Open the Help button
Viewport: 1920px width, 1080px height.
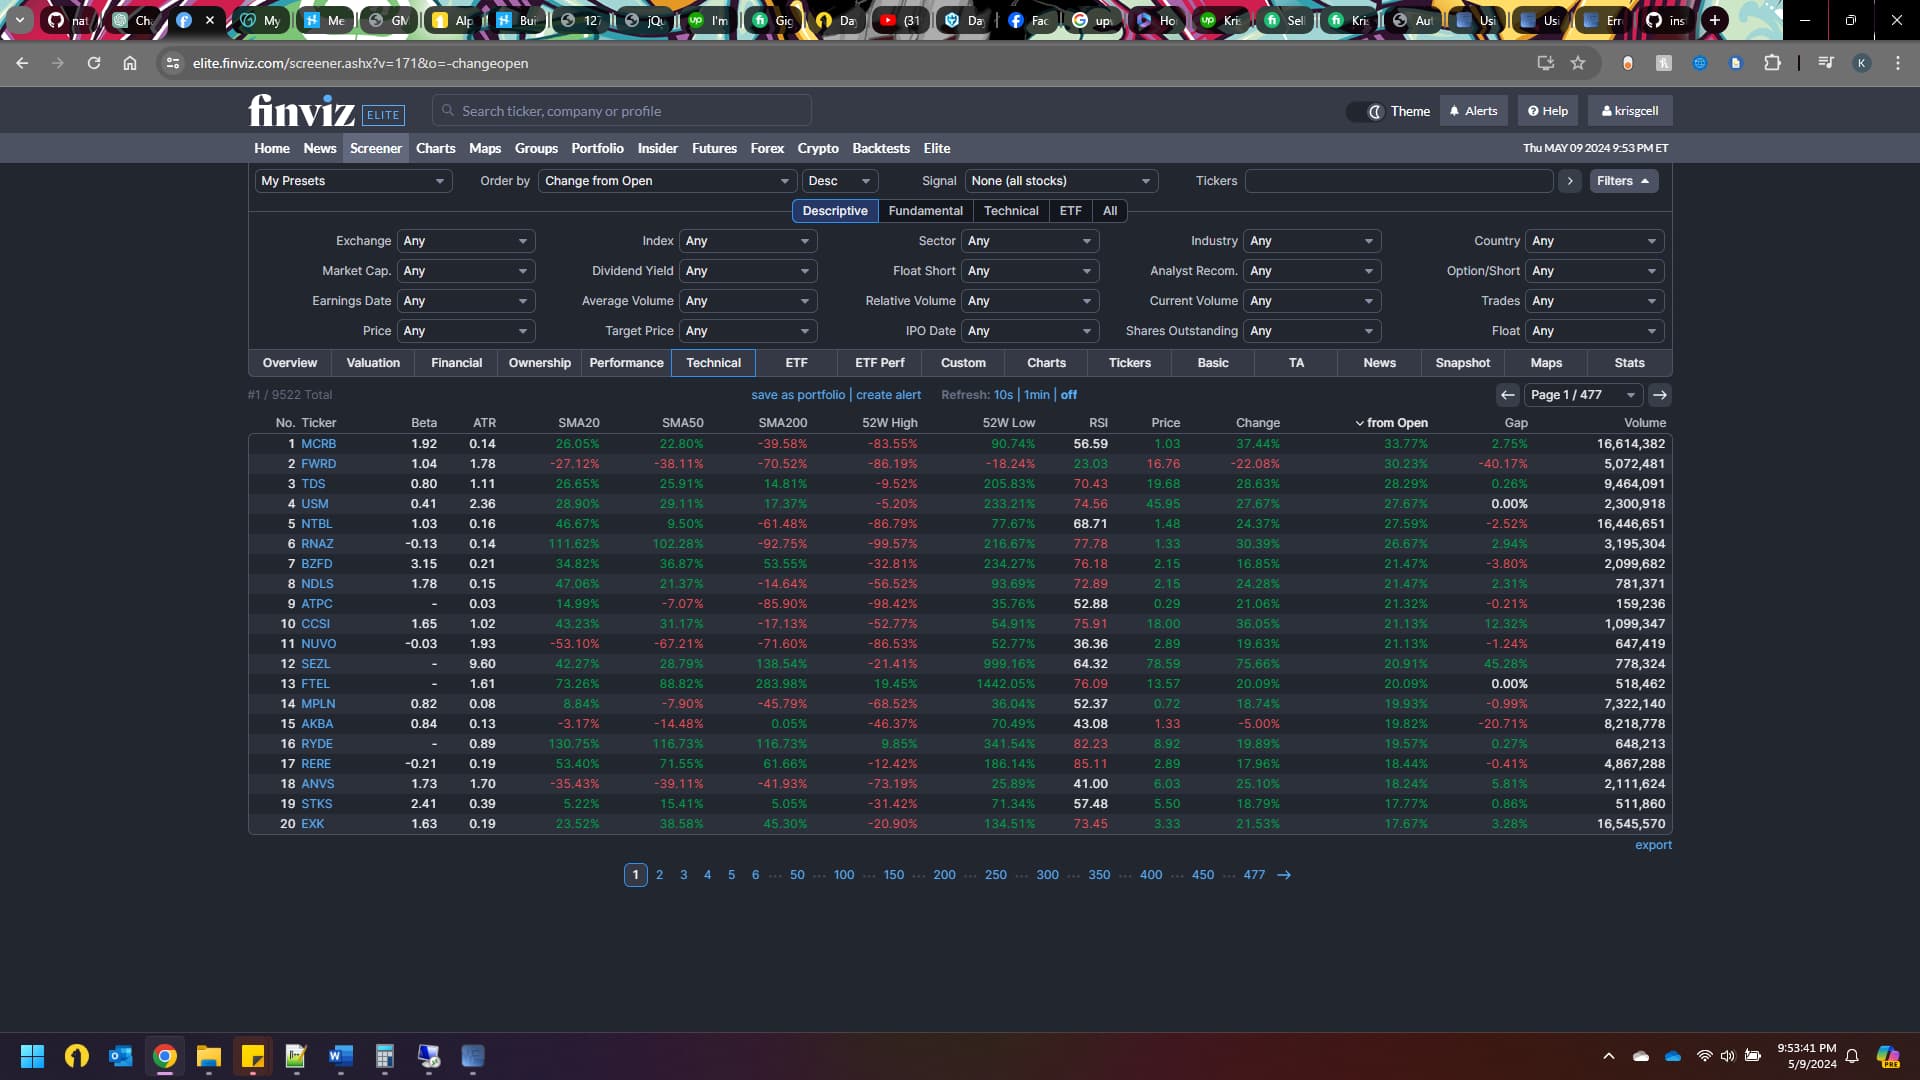pyautogui.click(x=1547, y=111)
